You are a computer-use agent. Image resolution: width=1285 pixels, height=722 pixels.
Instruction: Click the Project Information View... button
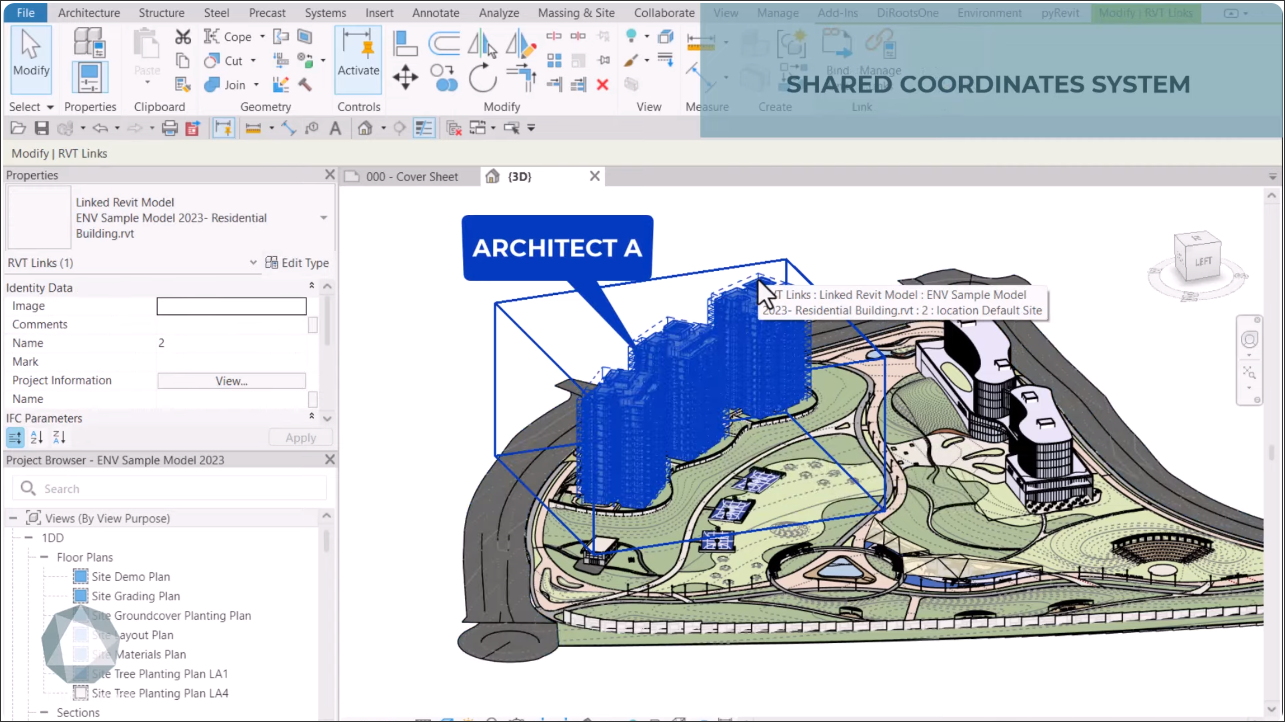231,381
